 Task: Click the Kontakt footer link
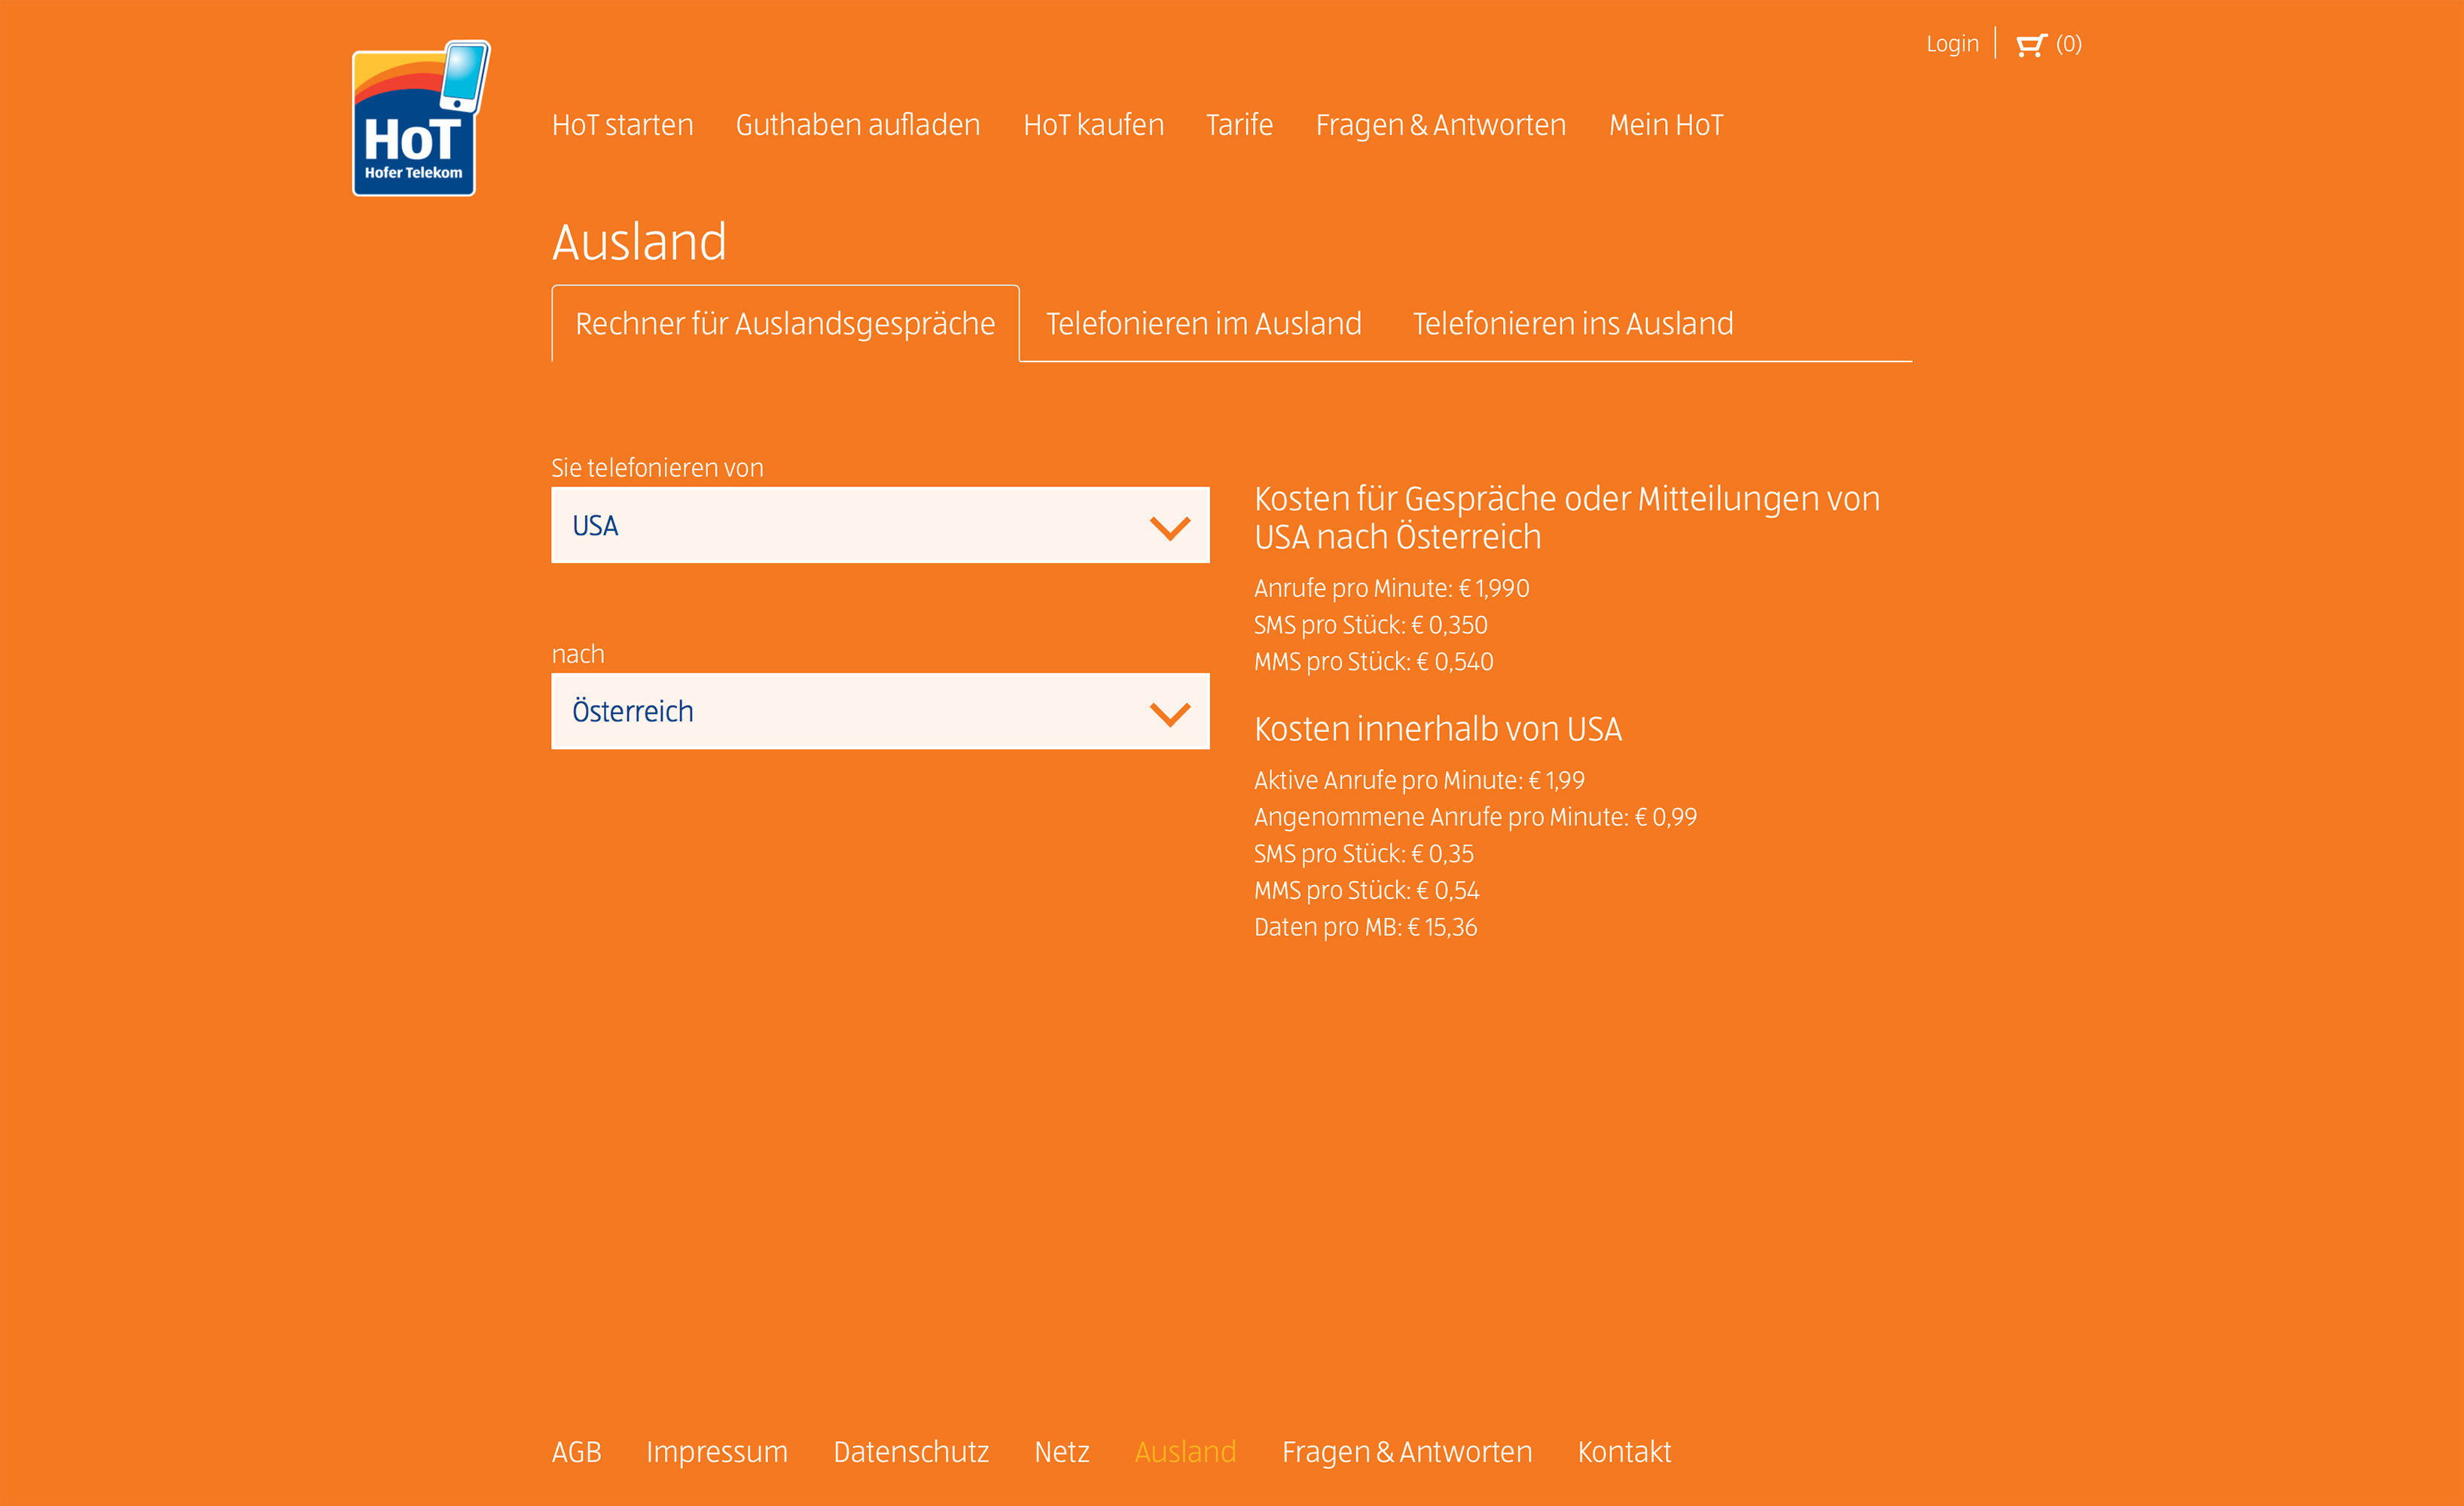(1623, 1451)
